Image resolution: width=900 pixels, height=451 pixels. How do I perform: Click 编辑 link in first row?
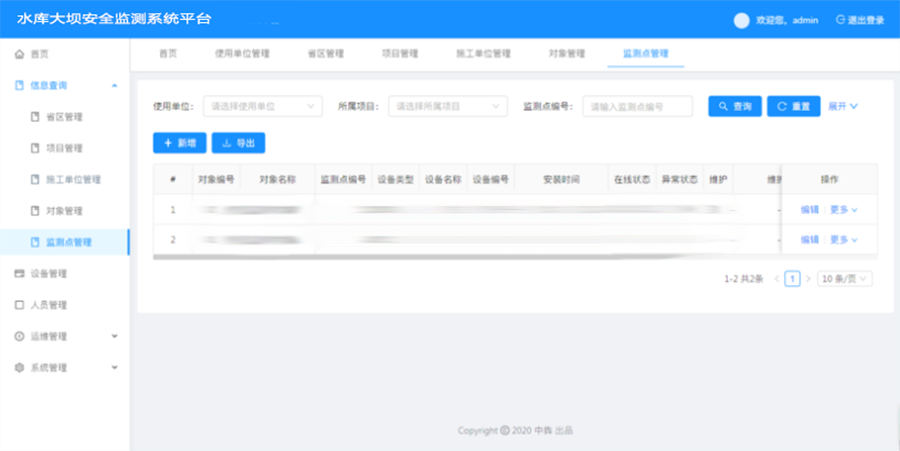pyautogui.click(x=809, y=210)
